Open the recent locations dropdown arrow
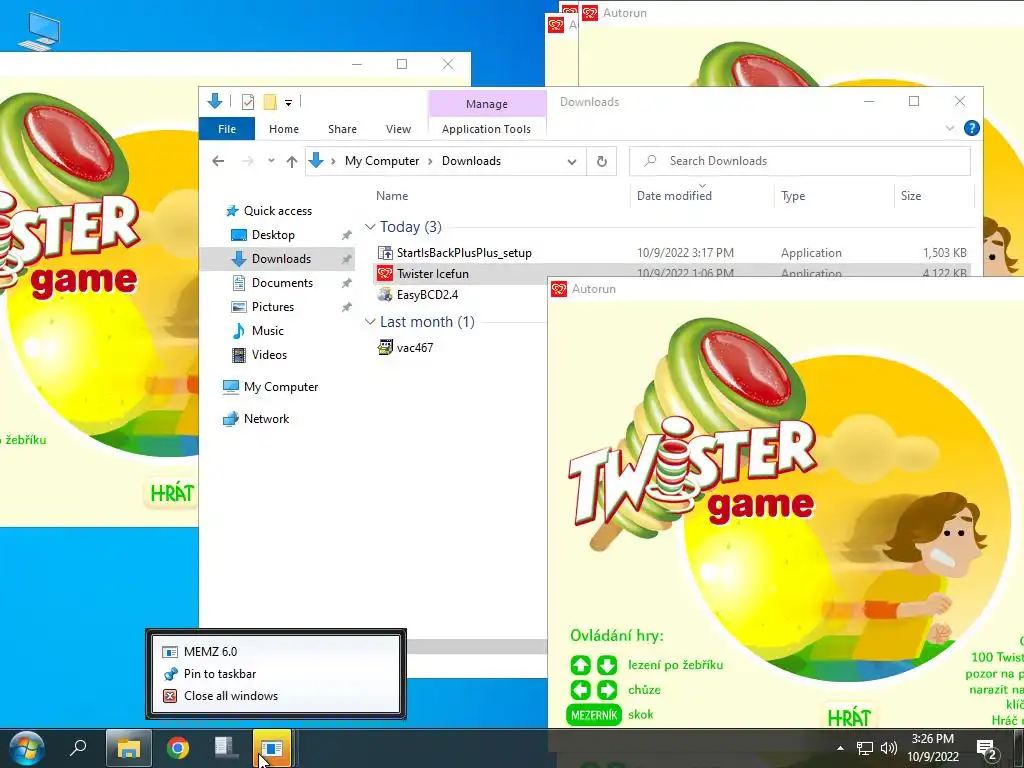This screenshot has height=768, width=1024. (x=271, y=161)
